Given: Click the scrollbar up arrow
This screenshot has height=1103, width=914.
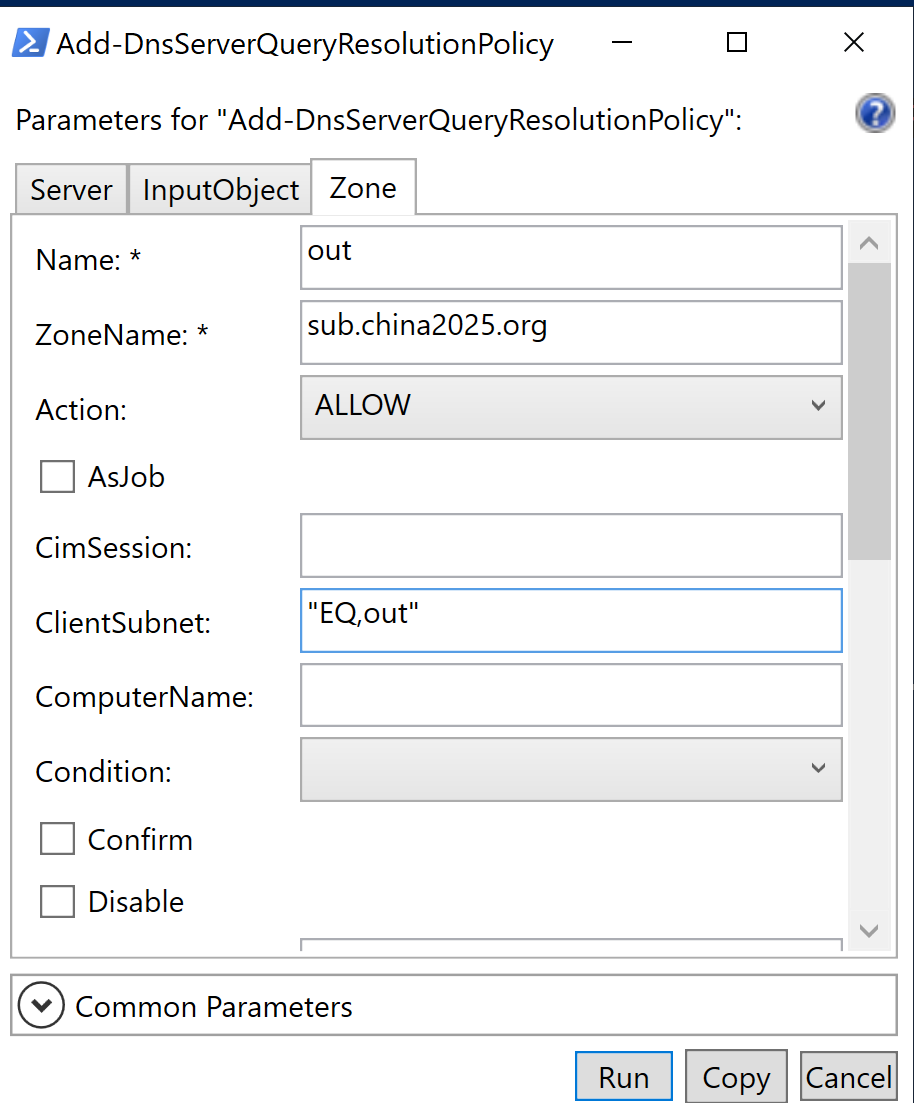Looking at the screenshot, I should [x=869, y=243].
